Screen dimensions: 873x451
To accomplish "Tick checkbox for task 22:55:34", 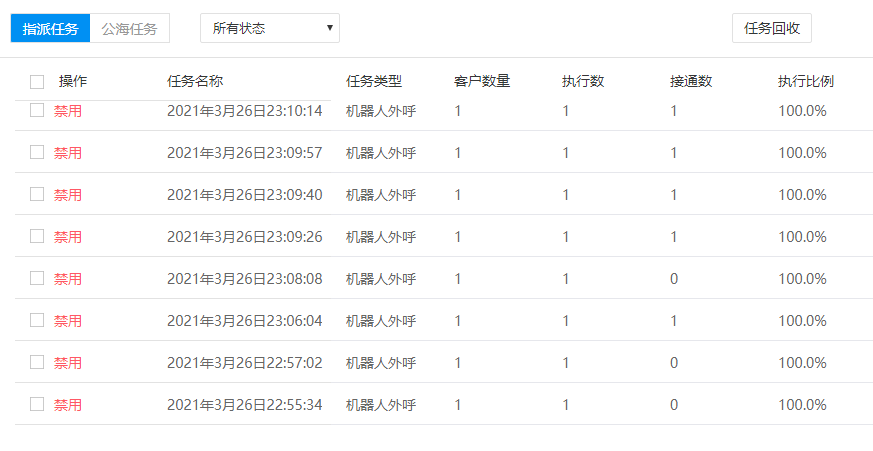I will tap(37, 404).
